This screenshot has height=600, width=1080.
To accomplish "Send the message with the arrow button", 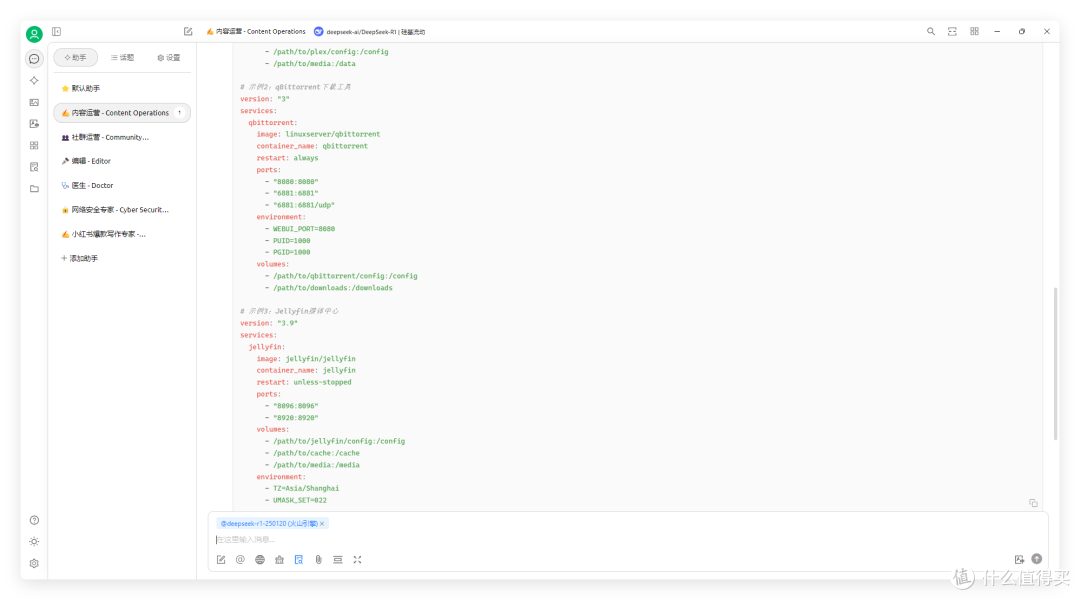I will coord(1037,559).
